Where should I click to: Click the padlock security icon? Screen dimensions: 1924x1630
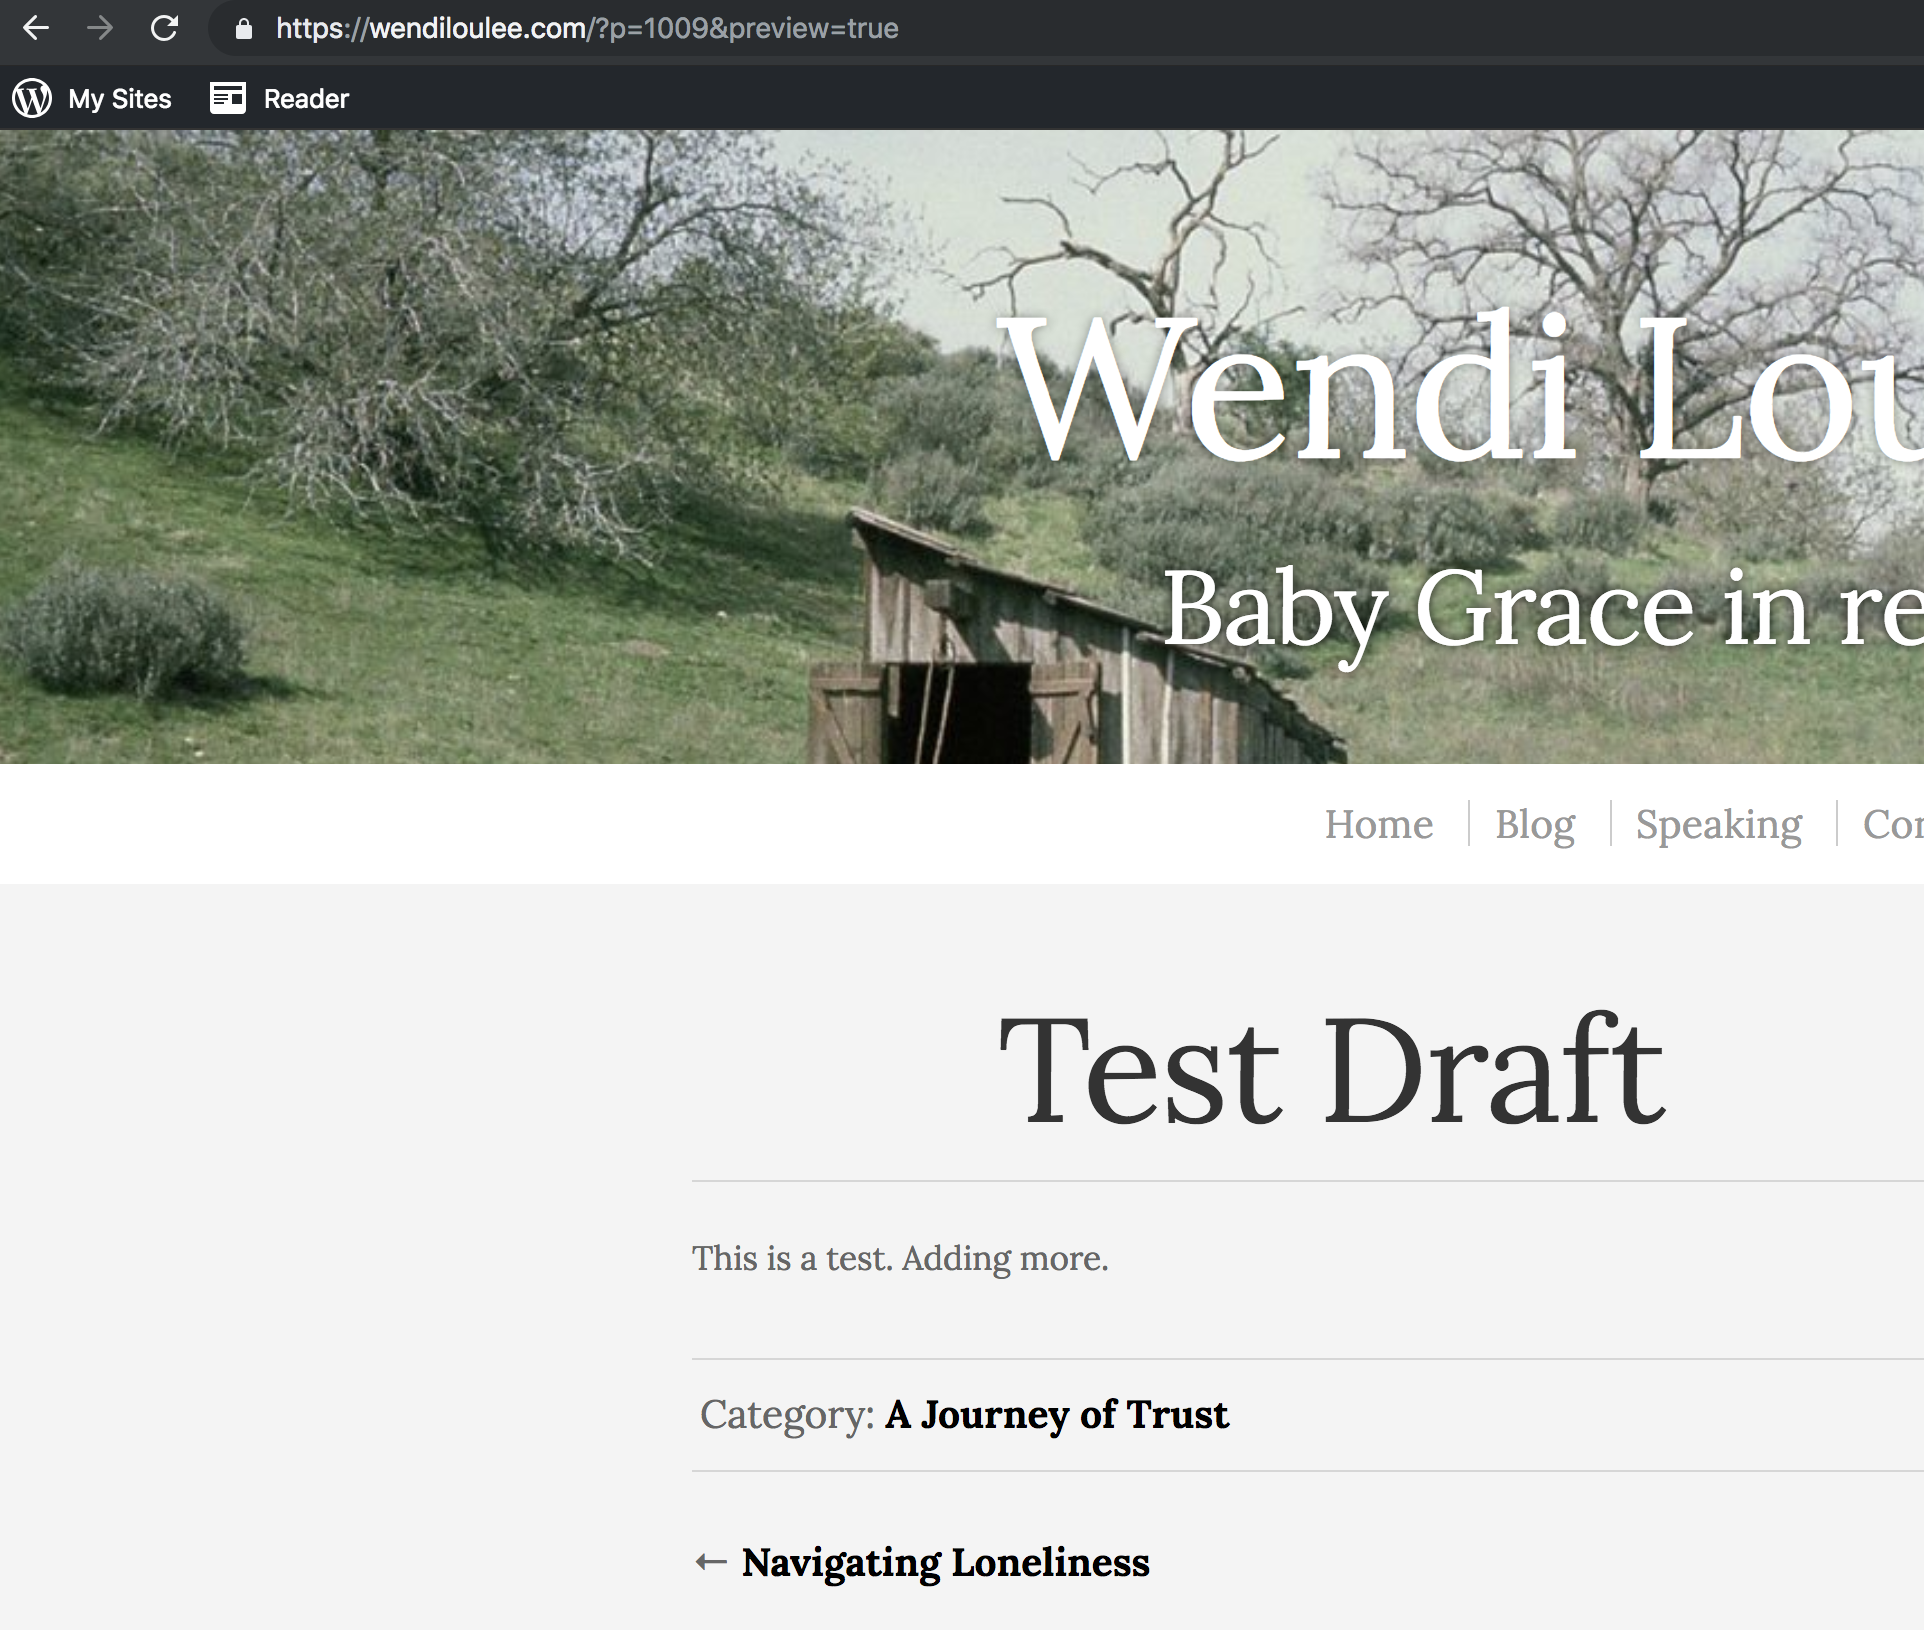click(x=243, y=29)
